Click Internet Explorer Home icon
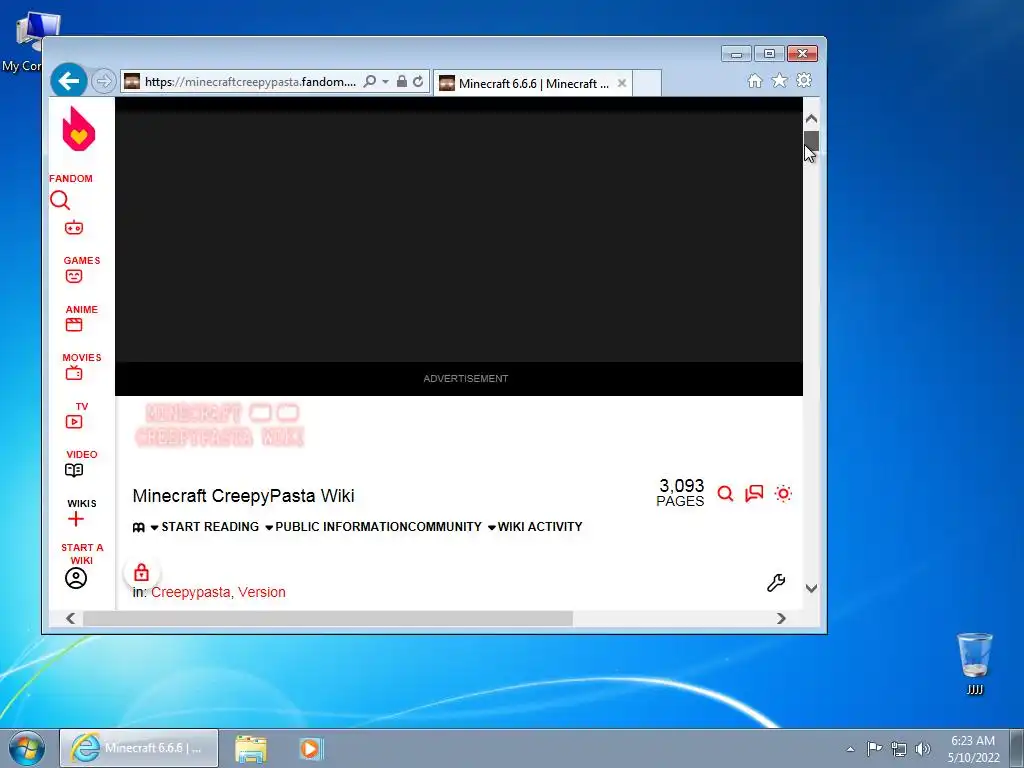Image resolution: width=1024 pixels, height=768 pixels. pyautogui.click(x=755, y=81)
